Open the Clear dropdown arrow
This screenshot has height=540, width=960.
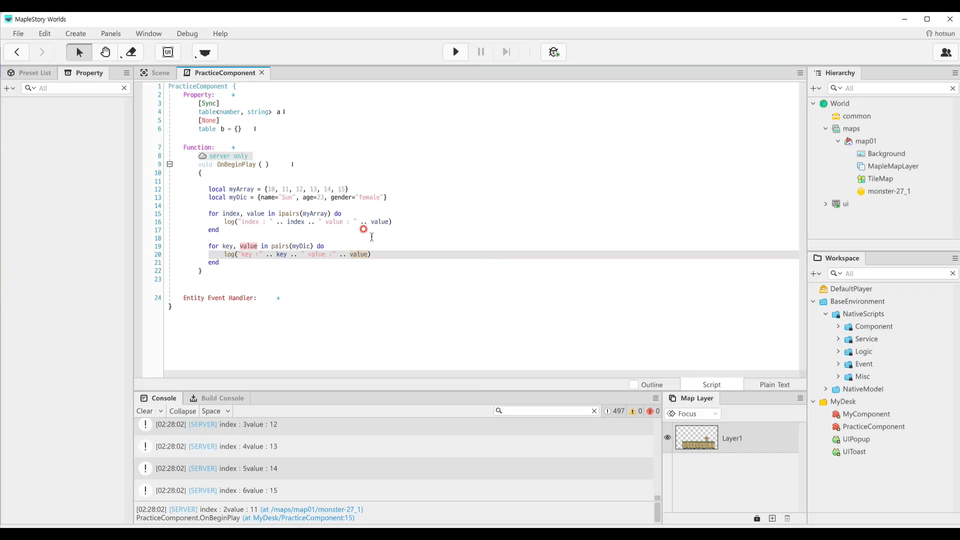click(160, 411)
